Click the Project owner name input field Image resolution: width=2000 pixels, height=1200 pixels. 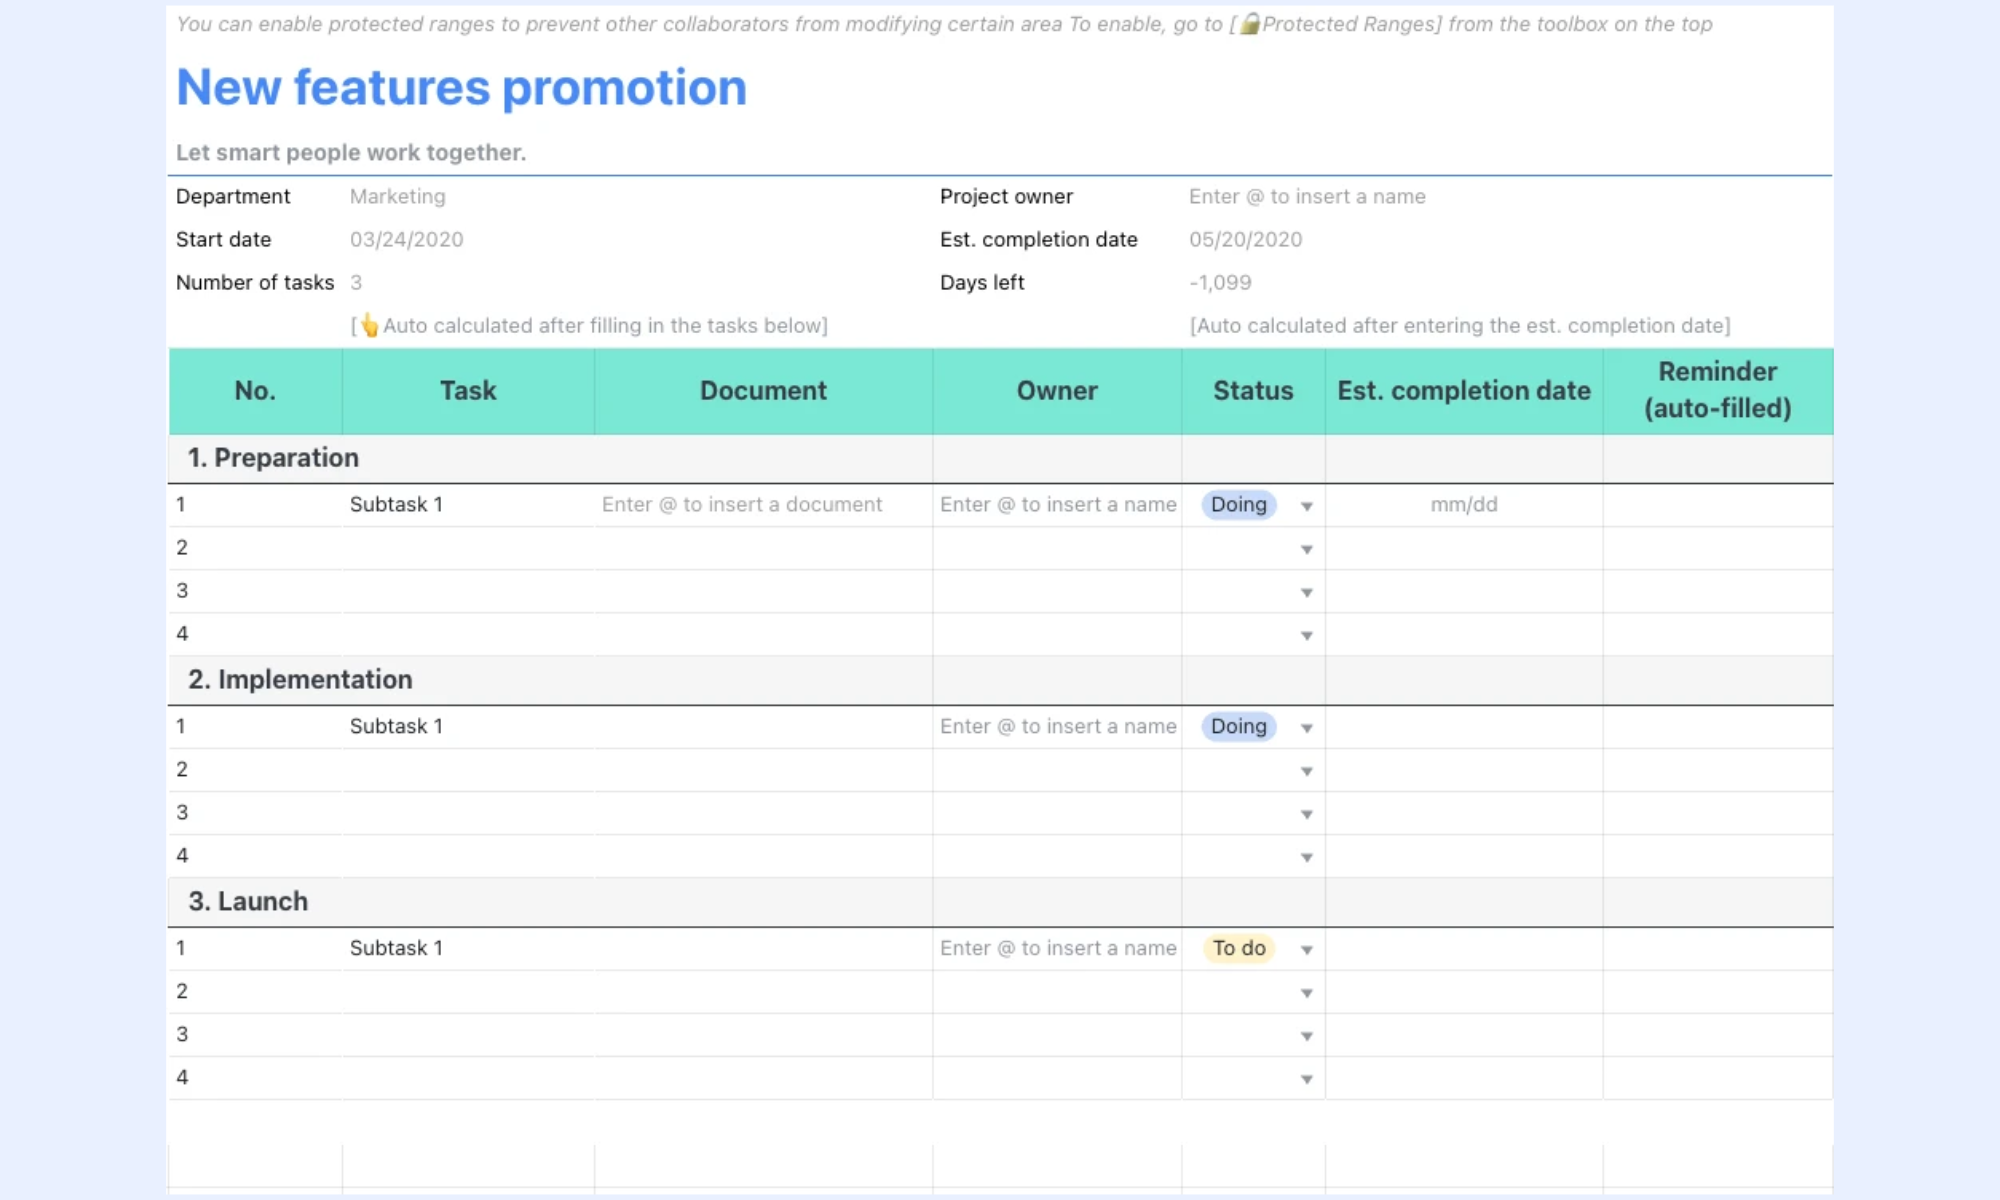(1307, 196)
